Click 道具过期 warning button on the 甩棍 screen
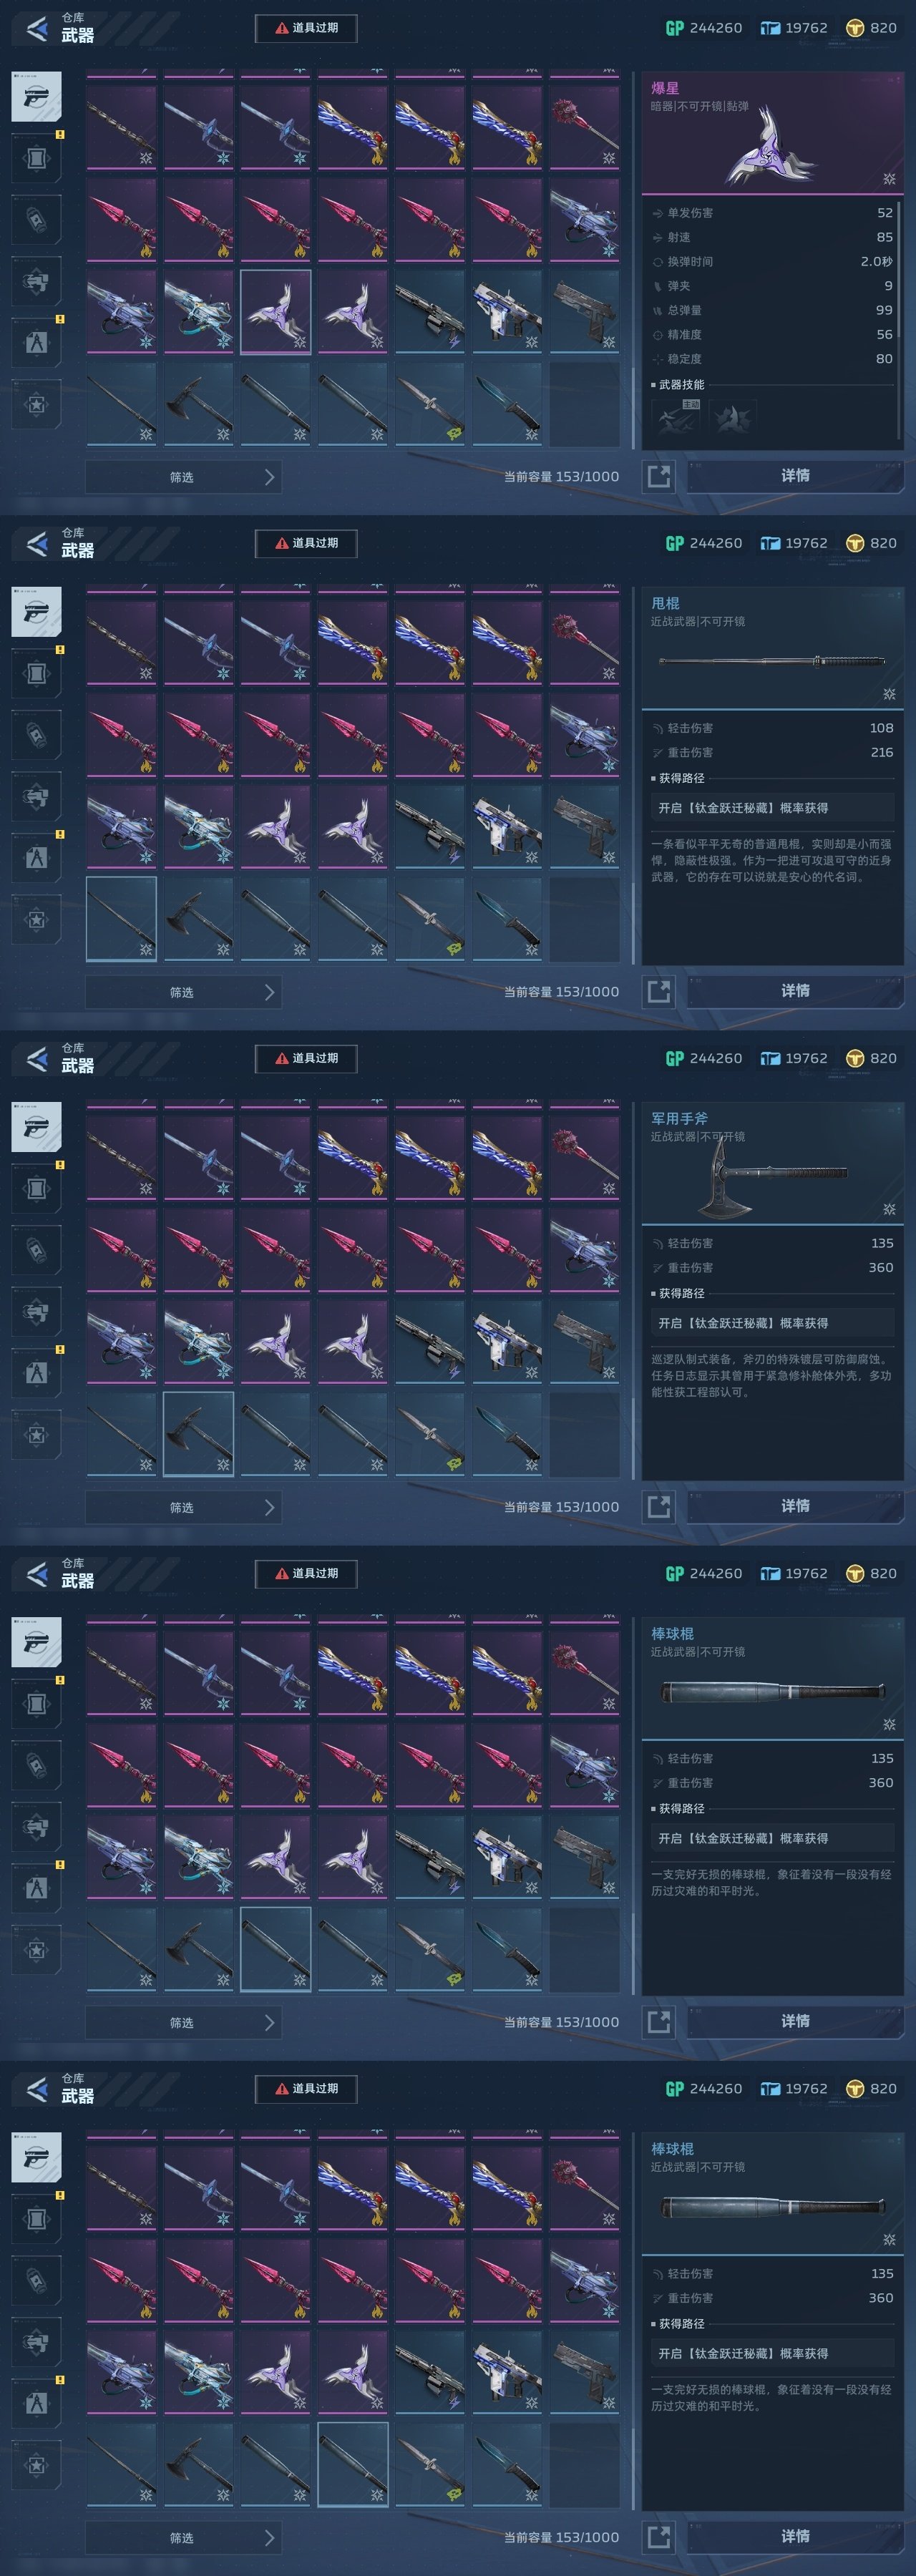This screenshot has height=2576, width=916. pyautogui.click(x=306, y=543)
